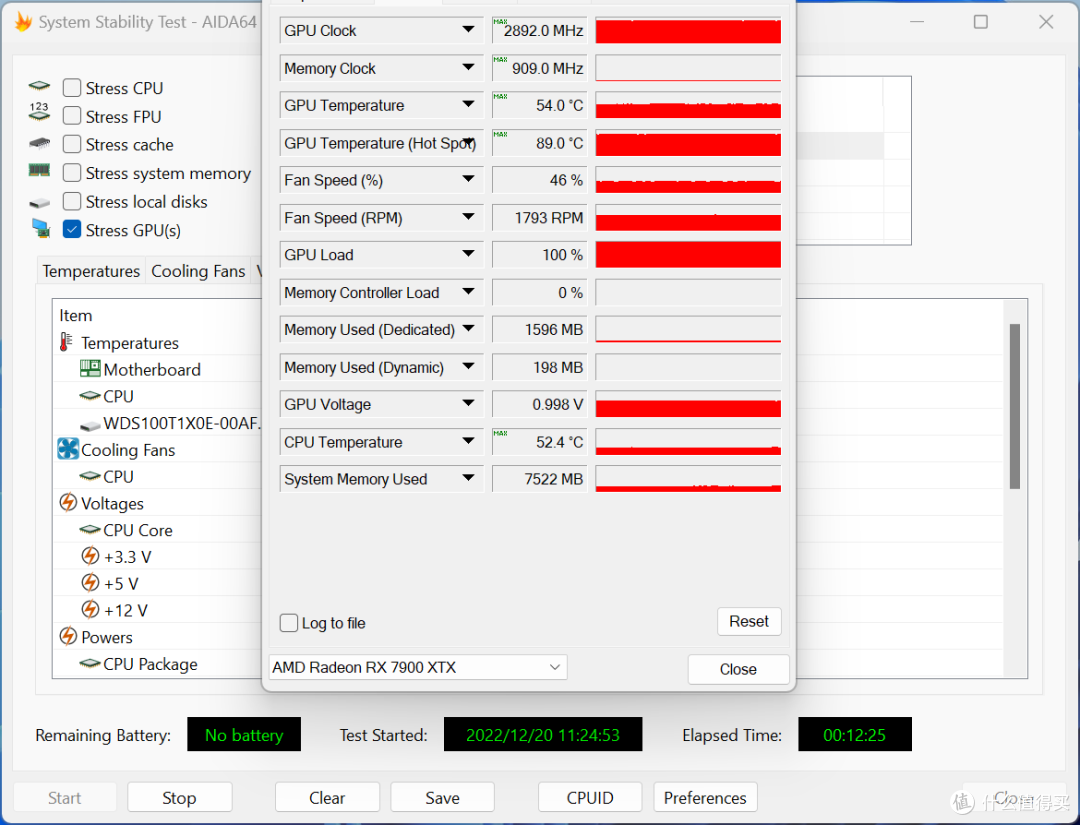The image size is (1080, 825).
Task: Open the Memory Used (Dedicated) dropdown
Action: point(381,330)
